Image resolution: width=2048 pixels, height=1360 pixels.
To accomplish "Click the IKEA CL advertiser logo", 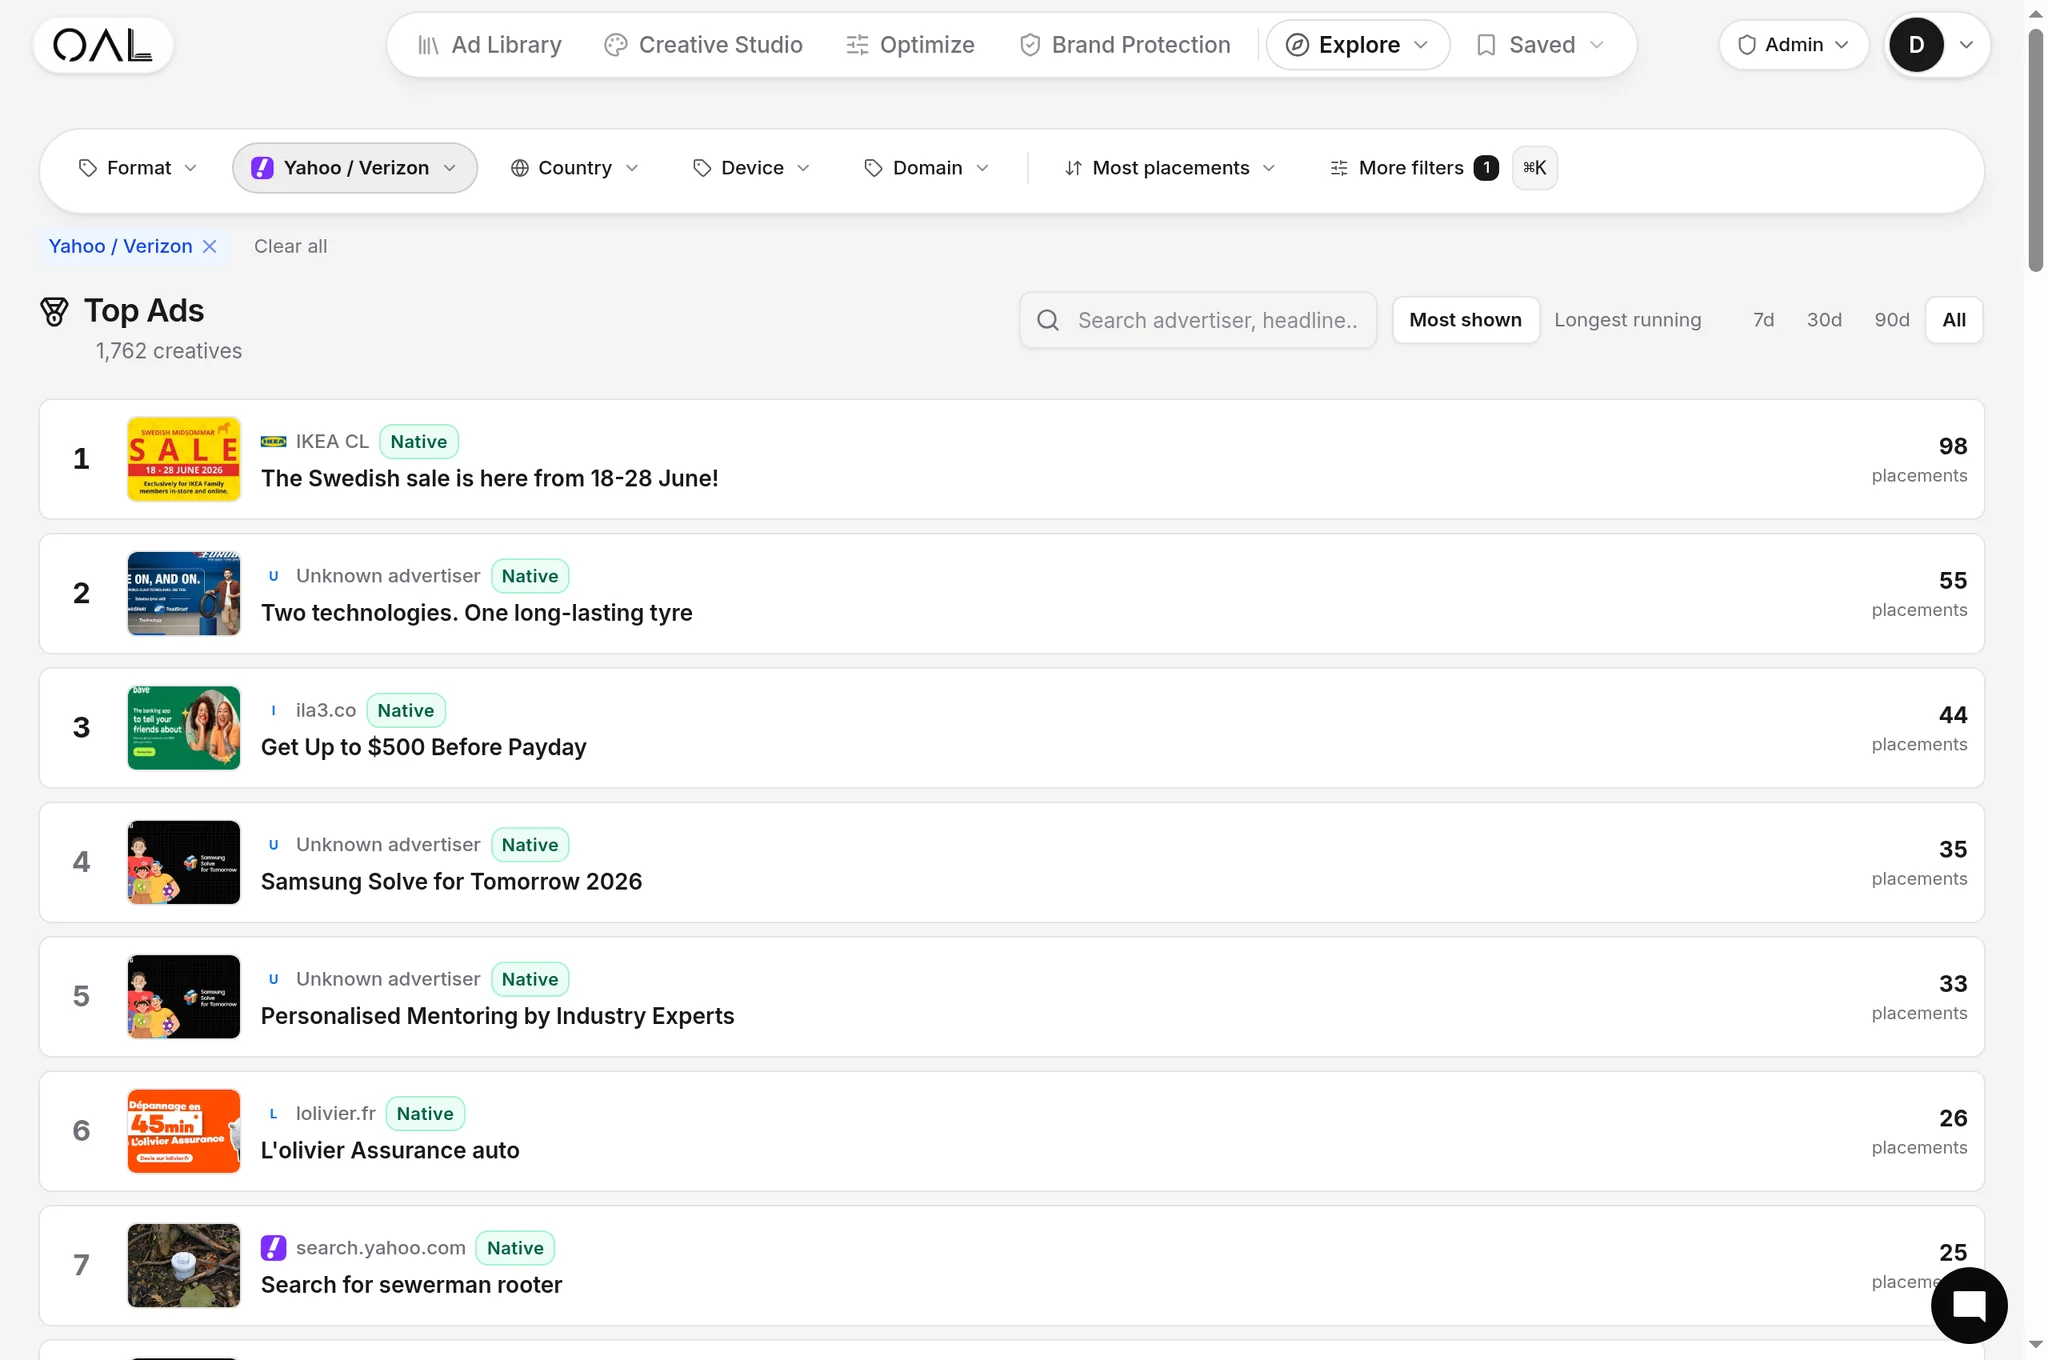I will (273, 441).
